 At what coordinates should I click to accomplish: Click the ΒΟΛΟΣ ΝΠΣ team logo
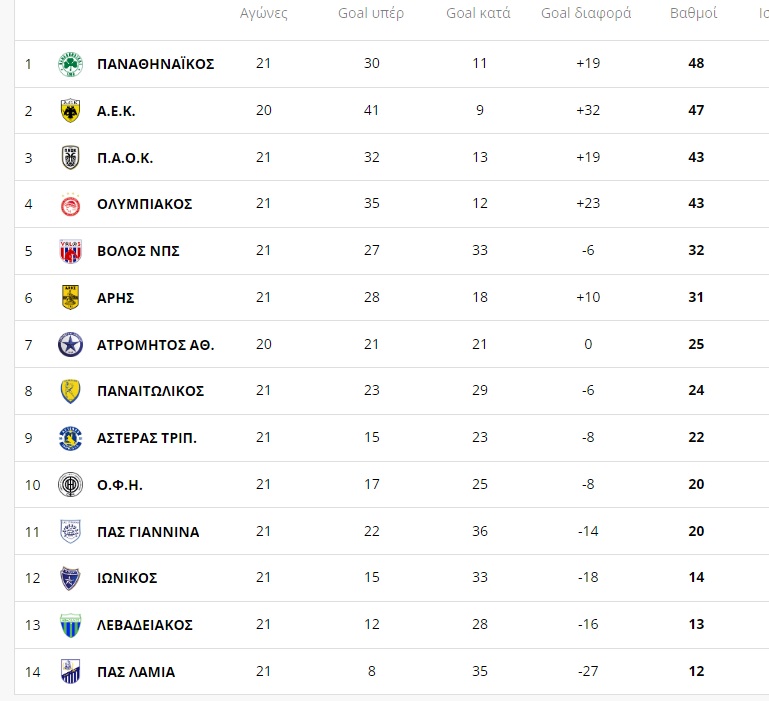[70, 251]
